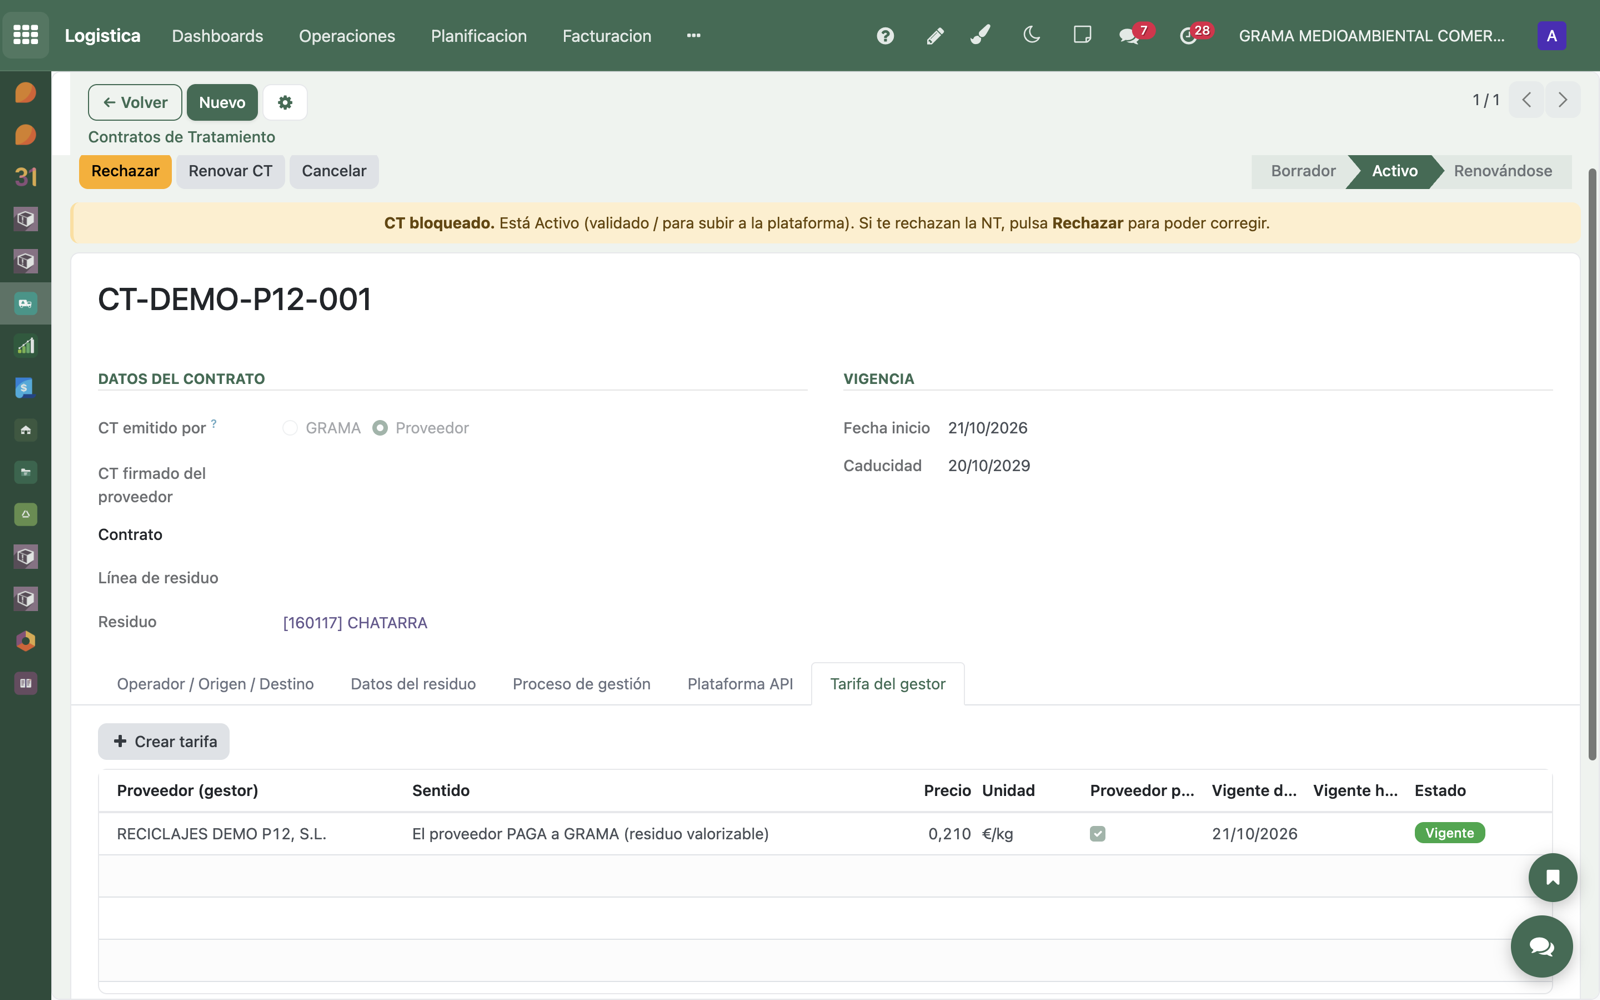Open the calendar 31 sidebar app

[x=26, y=177]
